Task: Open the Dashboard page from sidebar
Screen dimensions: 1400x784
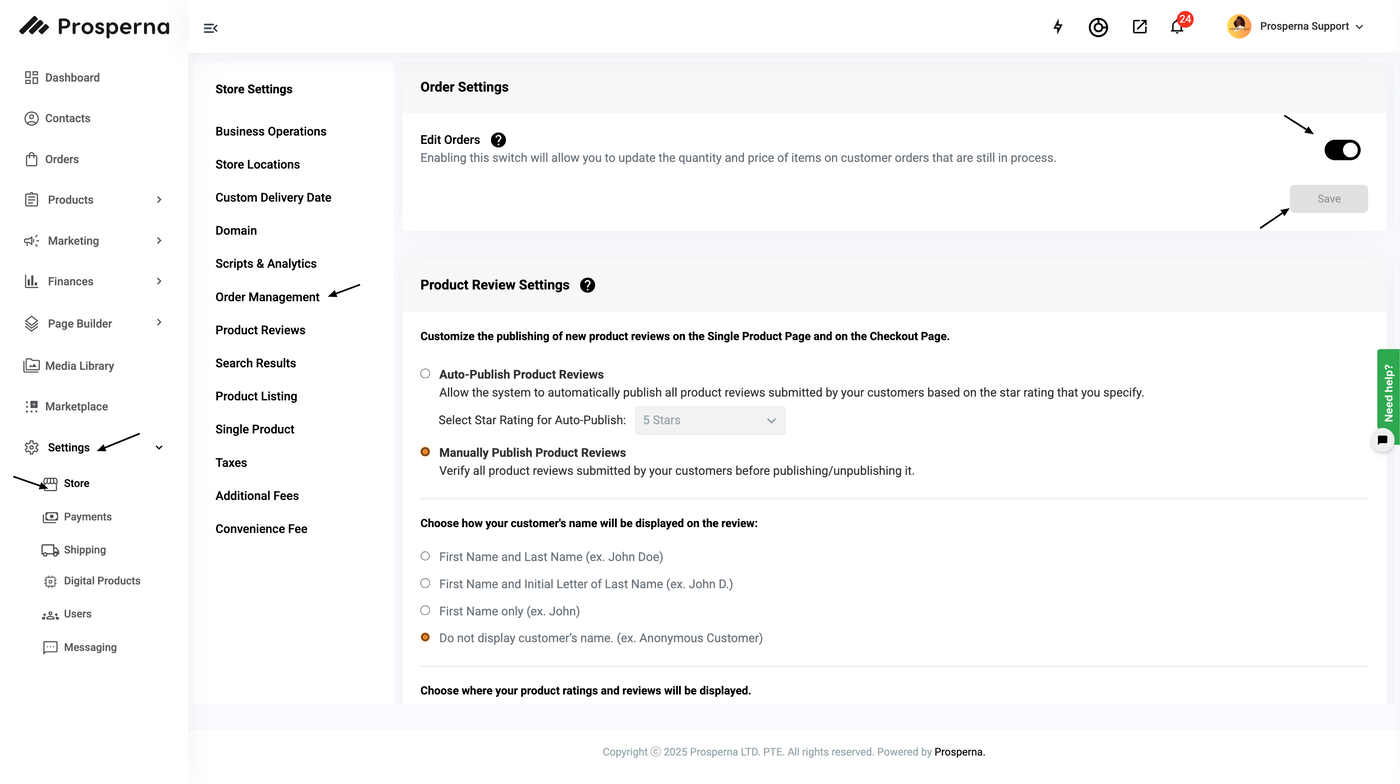Action: pos(72,78)
